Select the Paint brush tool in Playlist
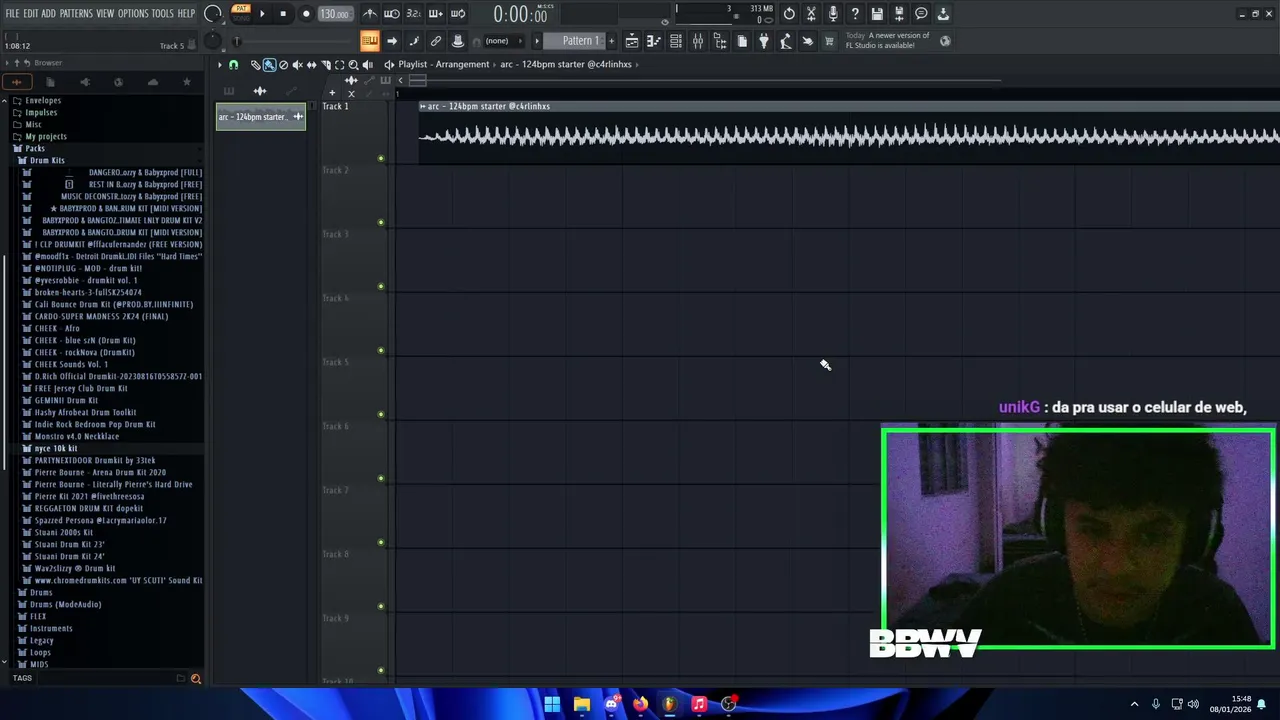Screen dimensions: 1280x720 269,65
